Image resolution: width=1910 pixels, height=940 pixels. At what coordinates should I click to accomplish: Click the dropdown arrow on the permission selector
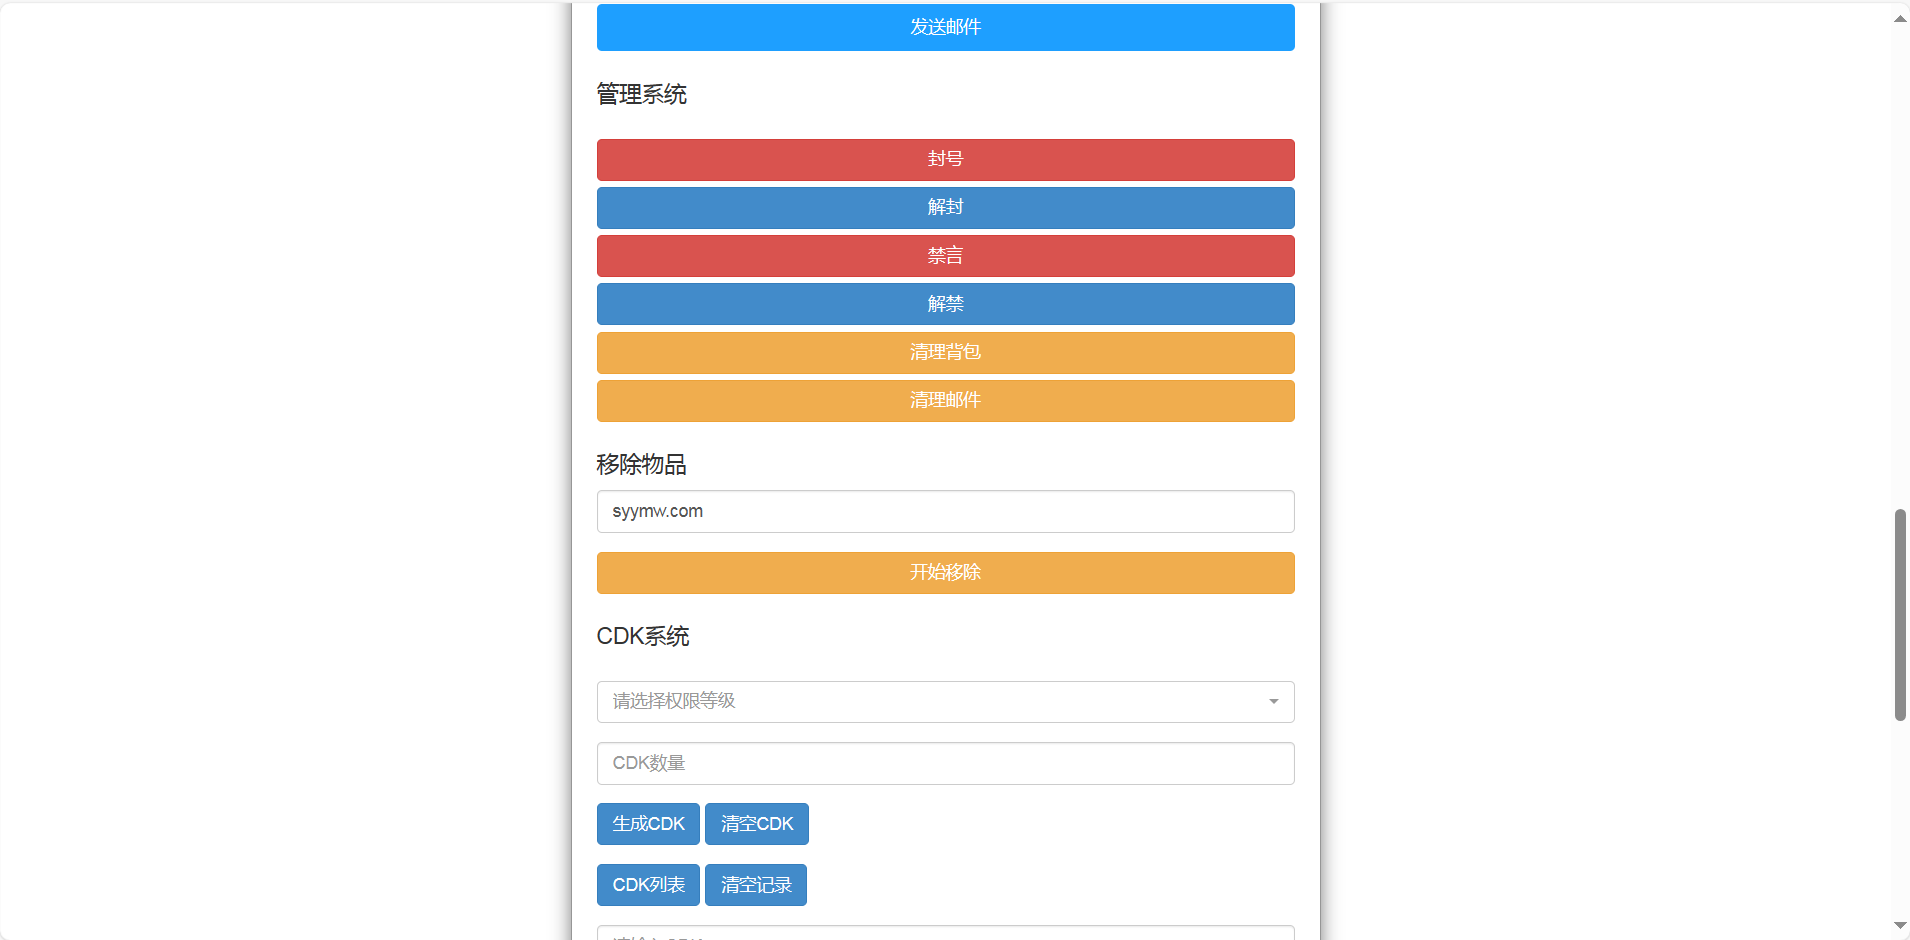click(x=1272, y=701)
